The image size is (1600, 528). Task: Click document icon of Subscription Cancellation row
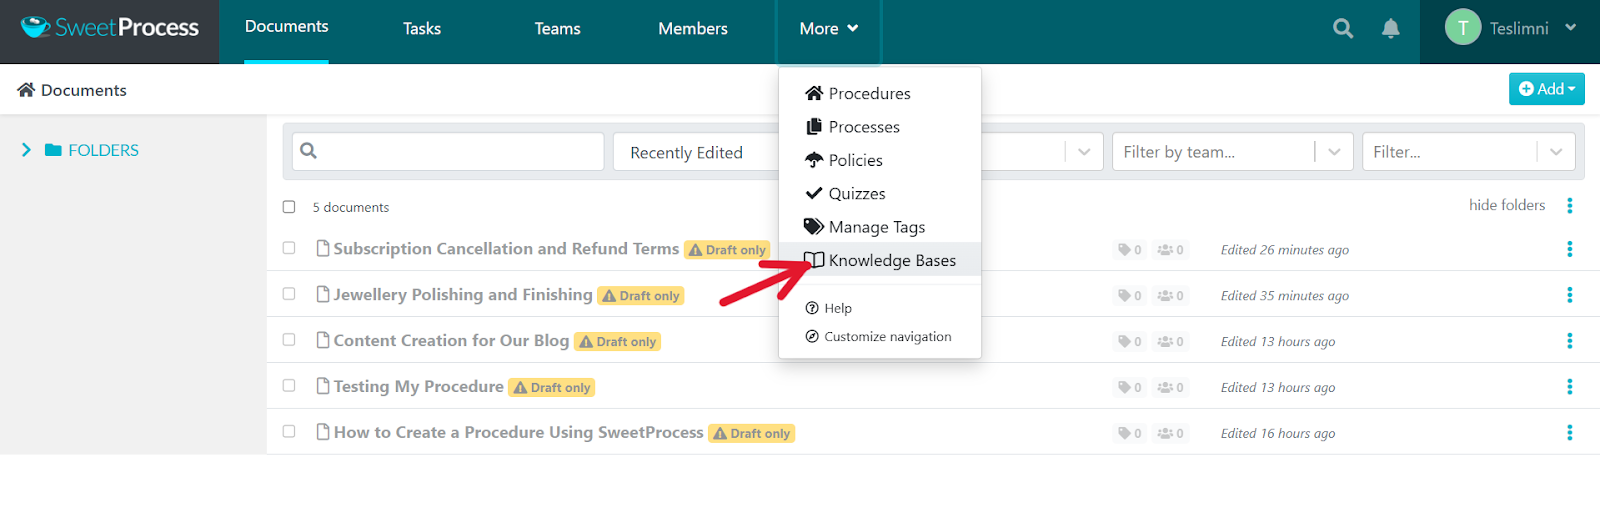[323, 248]
